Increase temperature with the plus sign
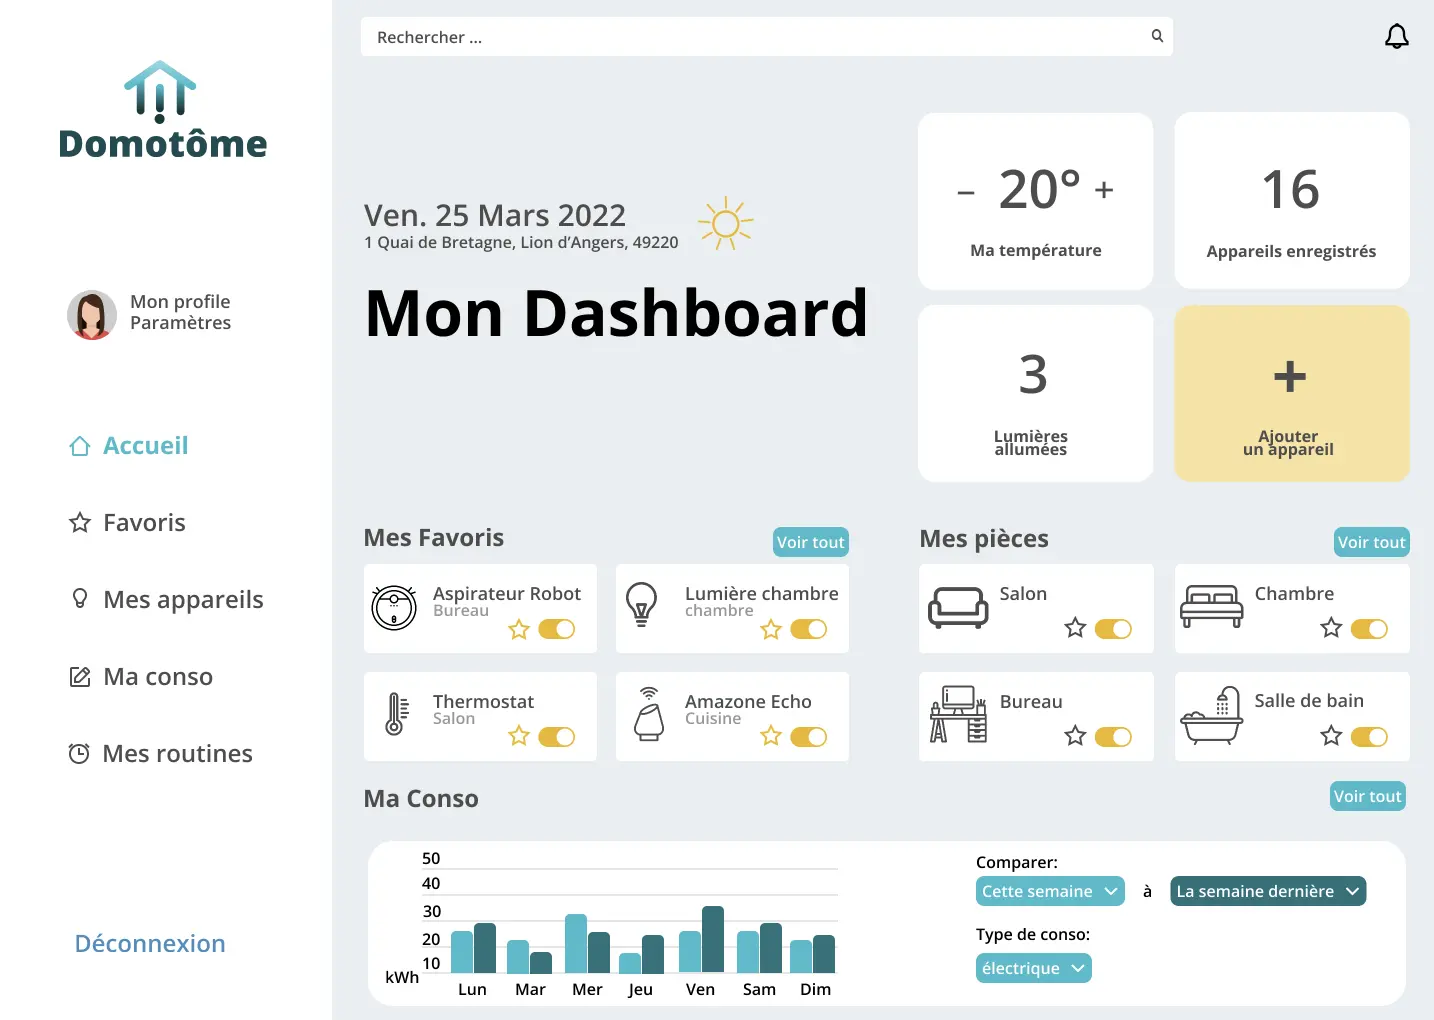 (1104, 190)
